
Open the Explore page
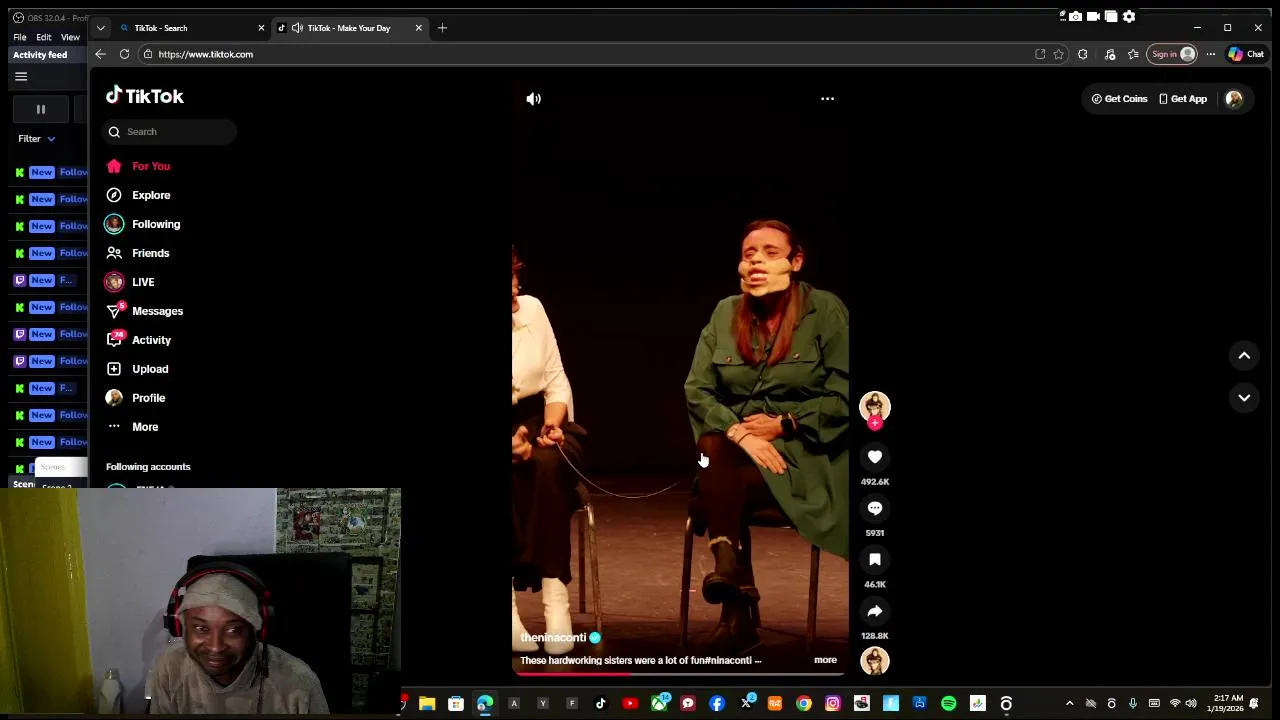tap(139, 195)
